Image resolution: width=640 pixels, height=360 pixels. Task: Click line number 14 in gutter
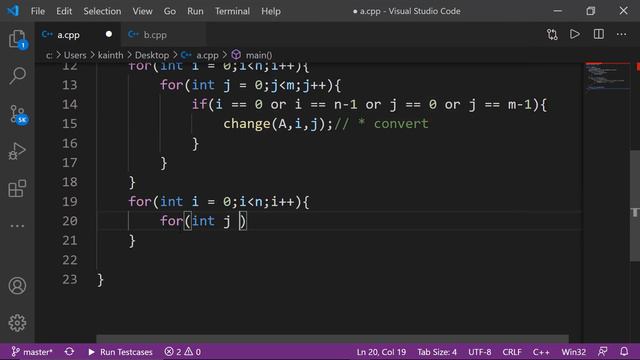pos(69,104)
